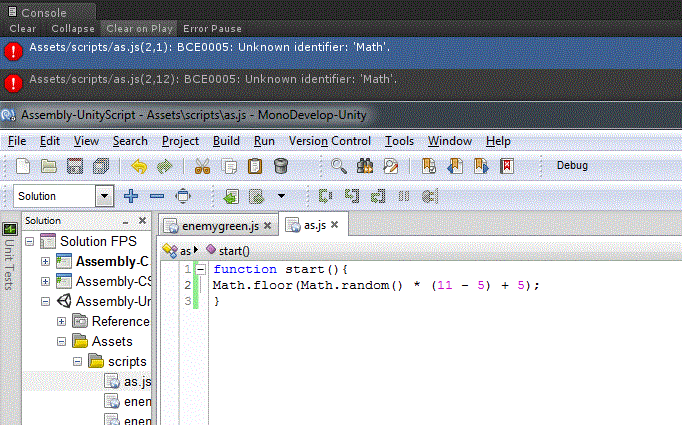
Task: Click the Find in Files binoculars icon
Action: (x=365, y=166)
